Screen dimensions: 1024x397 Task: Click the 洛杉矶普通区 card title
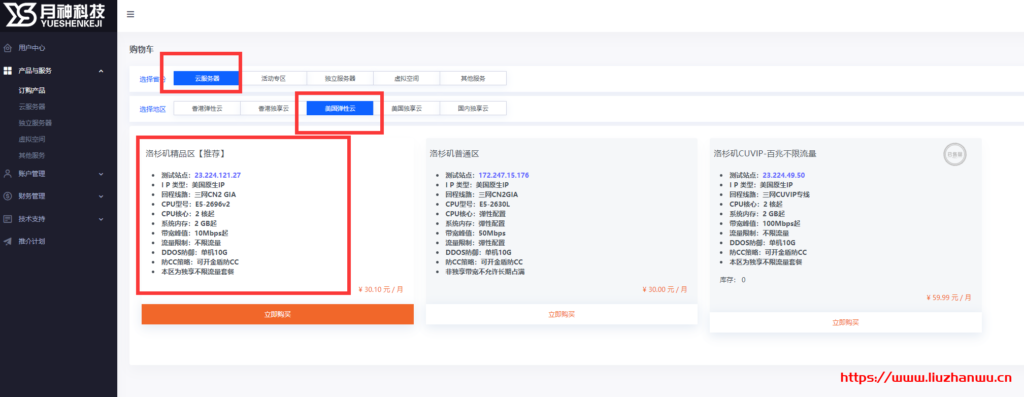[455, 153]
